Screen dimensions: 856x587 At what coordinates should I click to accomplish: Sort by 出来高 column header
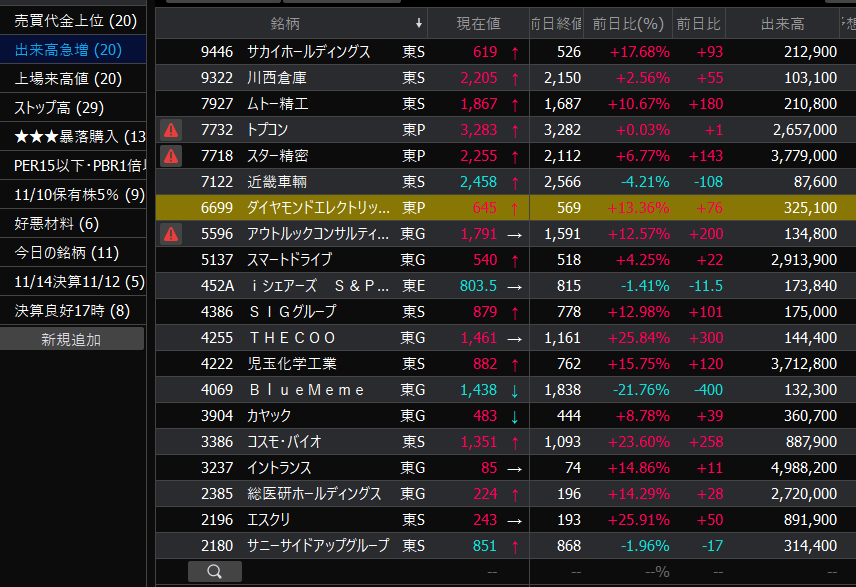coord(782,23)
